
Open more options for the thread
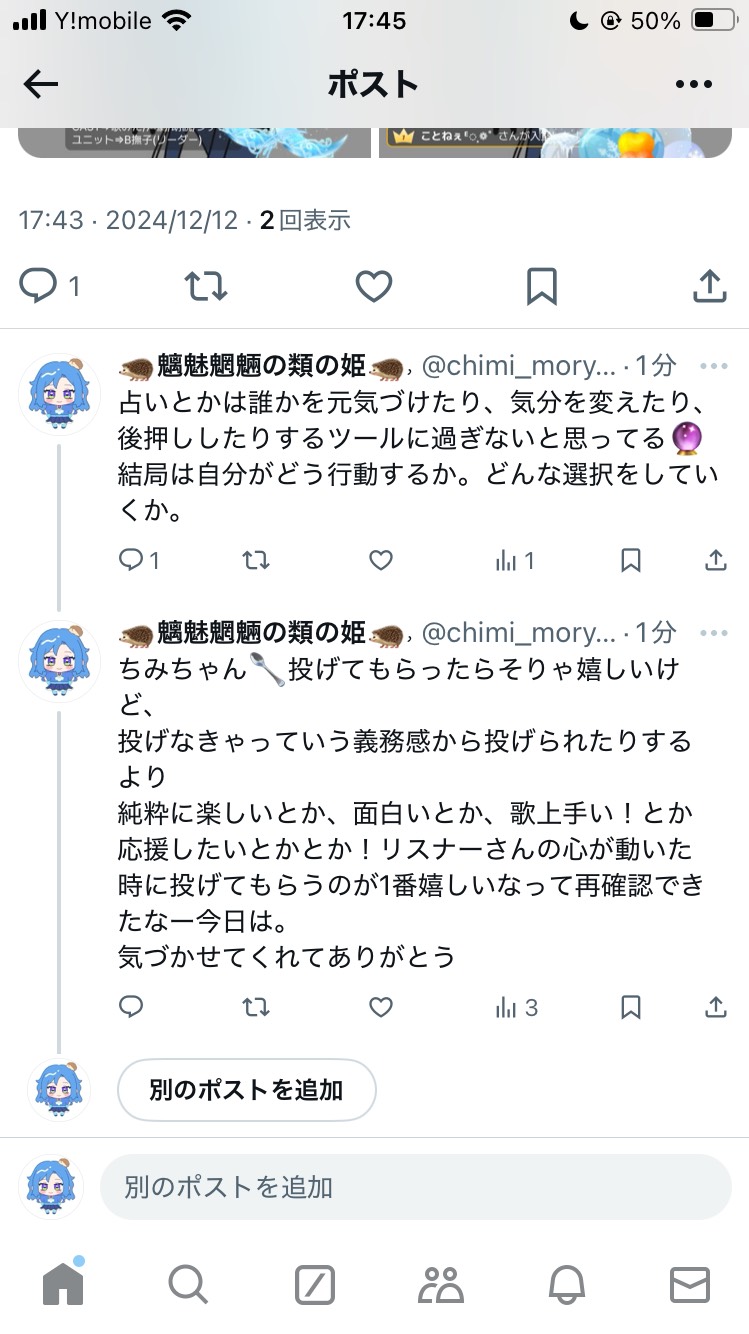click(694, 84)
